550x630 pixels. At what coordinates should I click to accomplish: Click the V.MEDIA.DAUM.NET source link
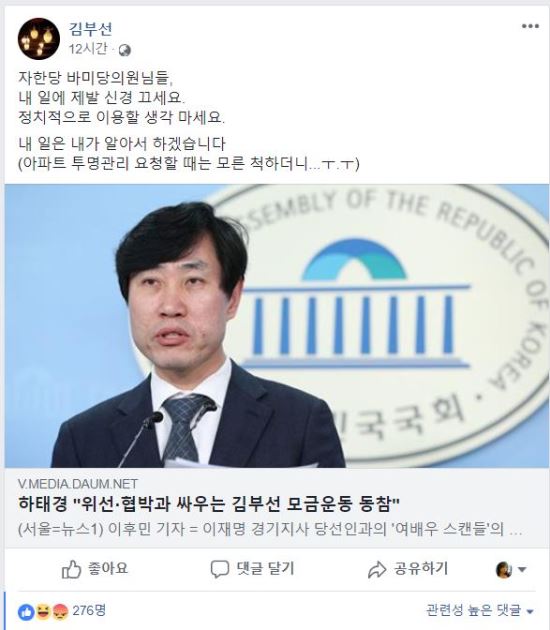click(x=78, y=483)
